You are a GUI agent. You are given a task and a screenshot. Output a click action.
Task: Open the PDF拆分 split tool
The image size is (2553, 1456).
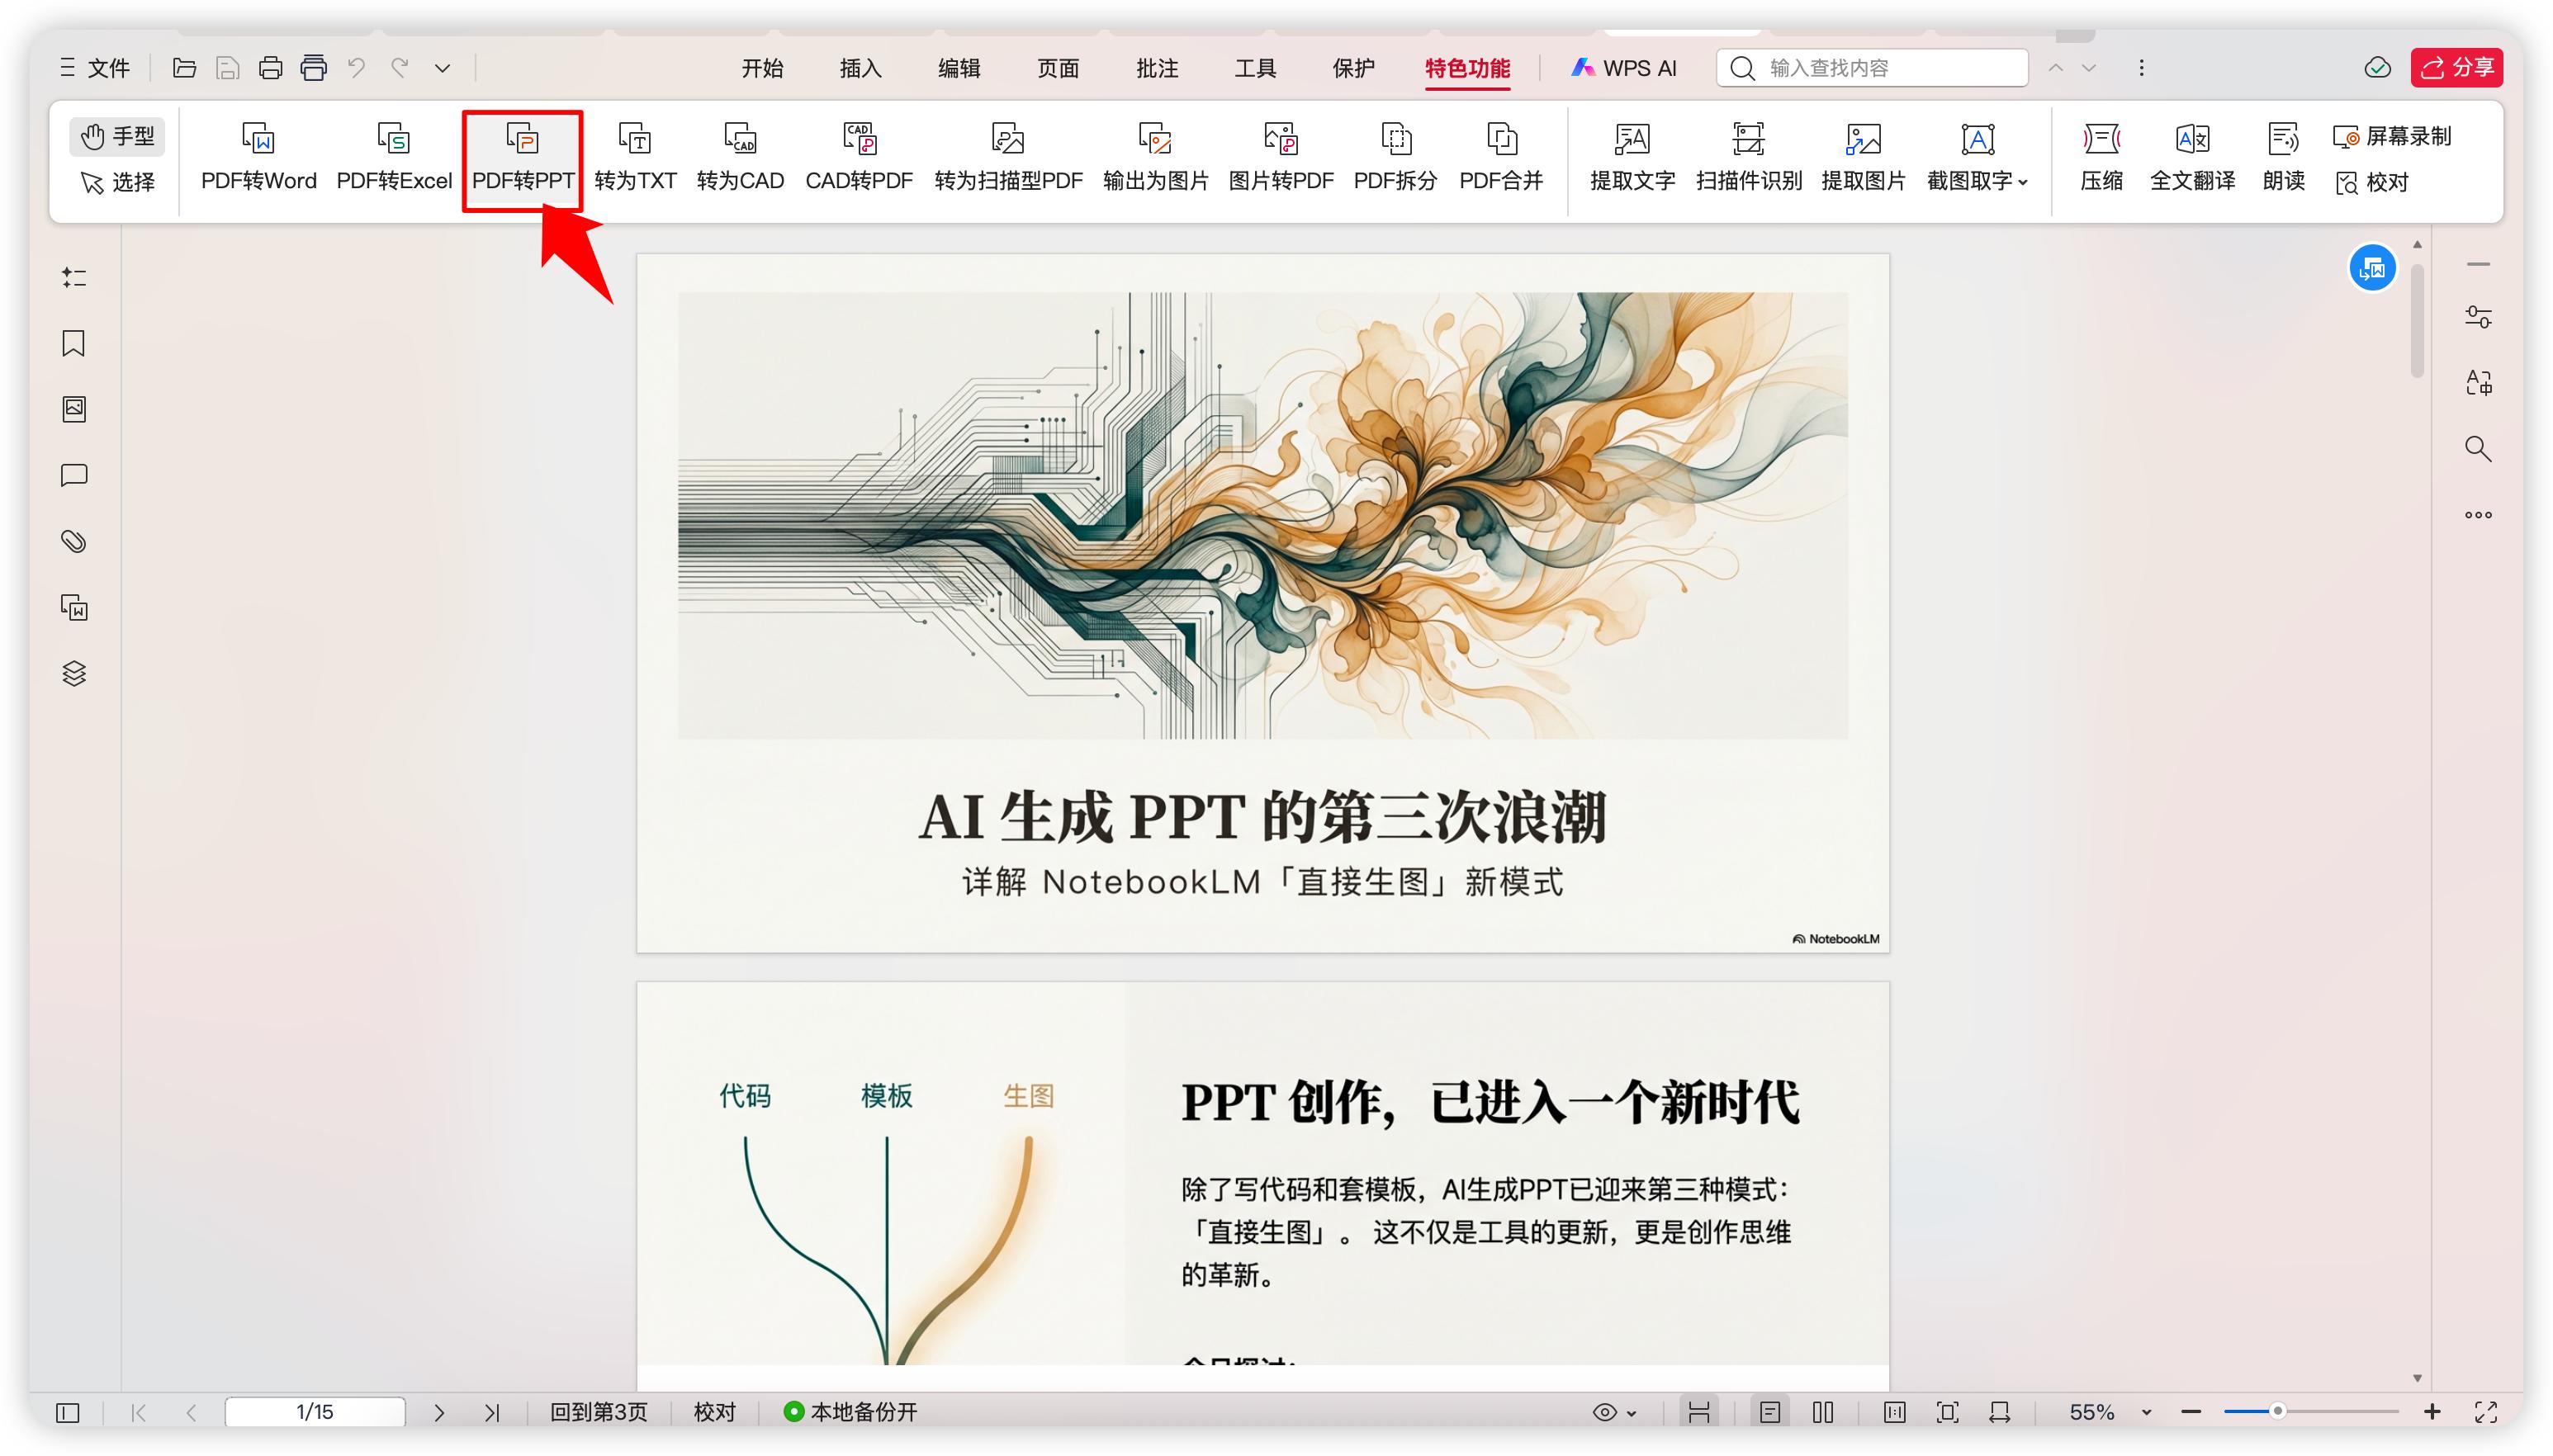click(1395, 157)
